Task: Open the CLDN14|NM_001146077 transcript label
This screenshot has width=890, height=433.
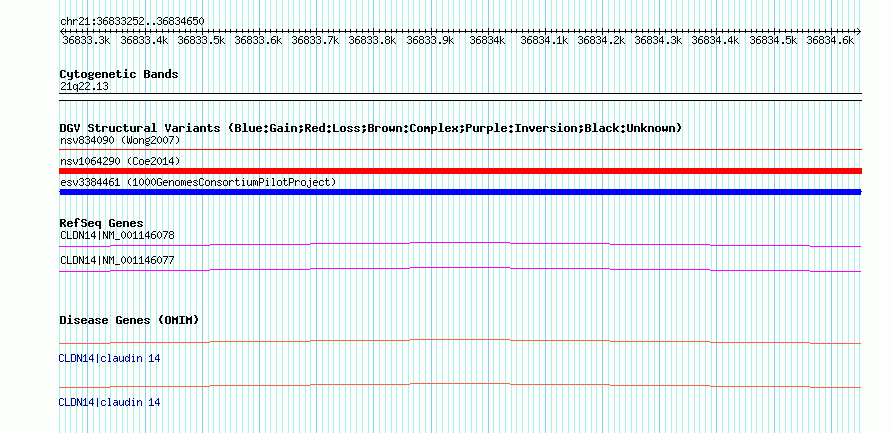Action: tap(117, 260)
